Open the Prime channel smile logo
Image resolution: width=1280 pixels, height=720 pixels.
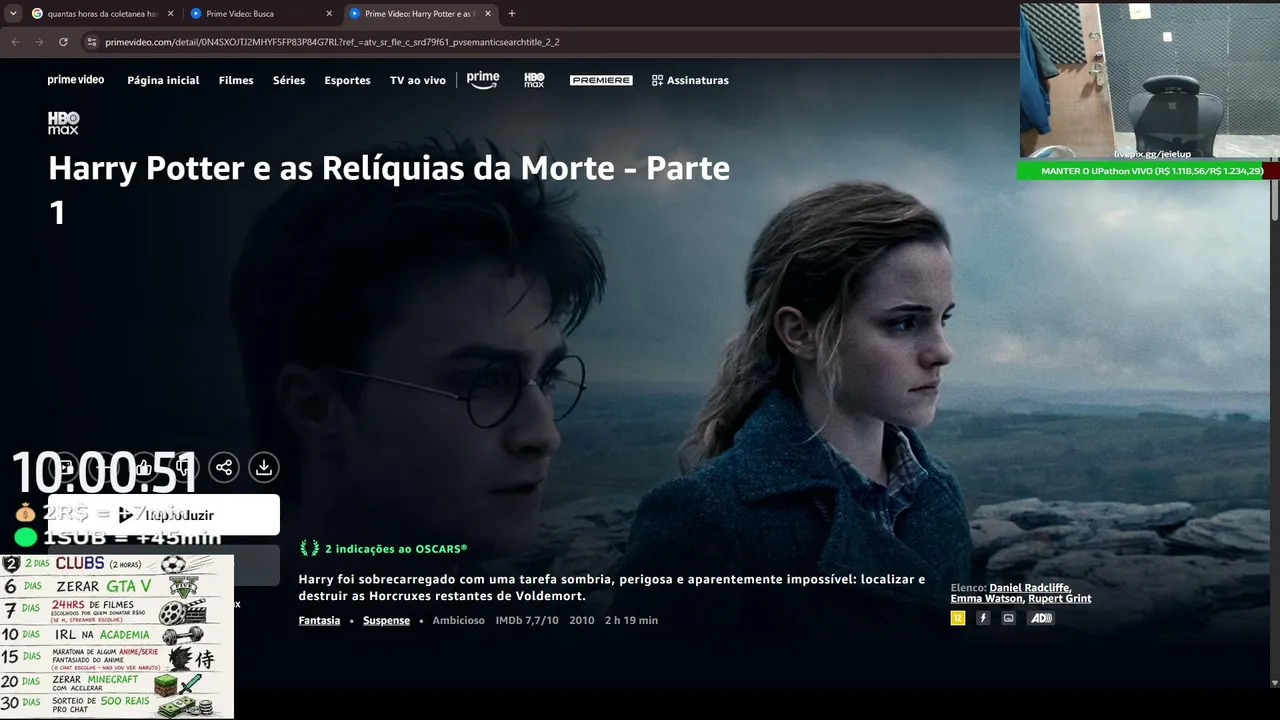tap(483, 80)
